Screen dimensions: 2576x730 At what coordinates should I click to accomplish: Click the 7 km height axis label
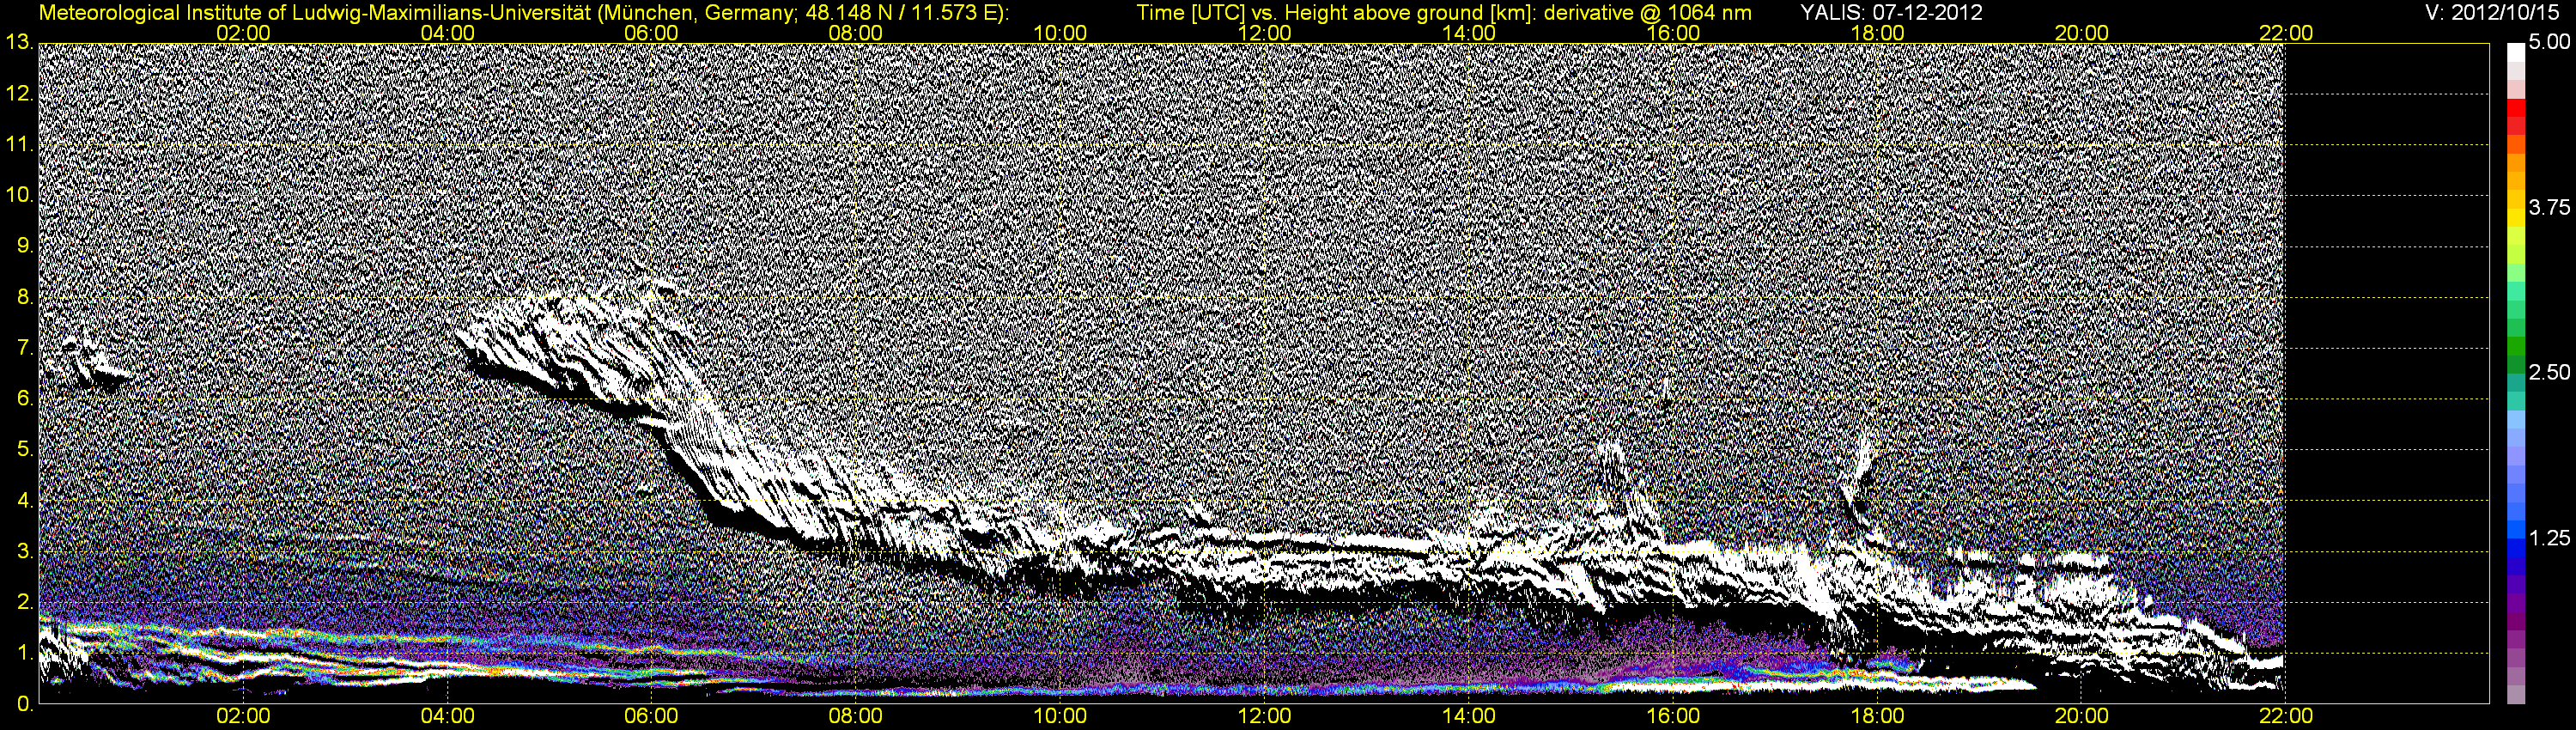[25, 348]
